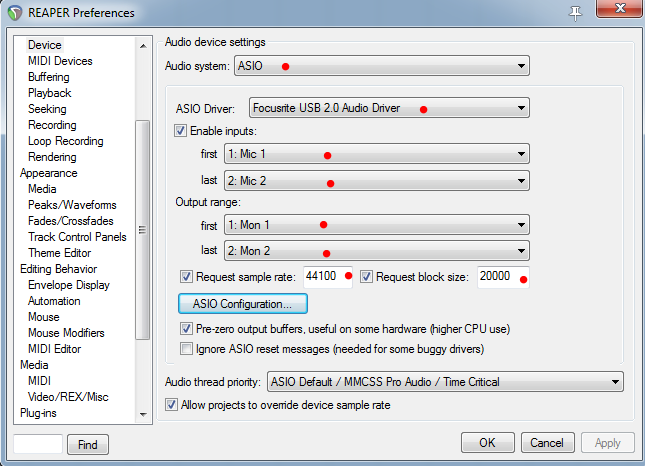Toggle the Enable inputs checkbox
Viewport: 645px width, 466px height.
click(180, 131)
